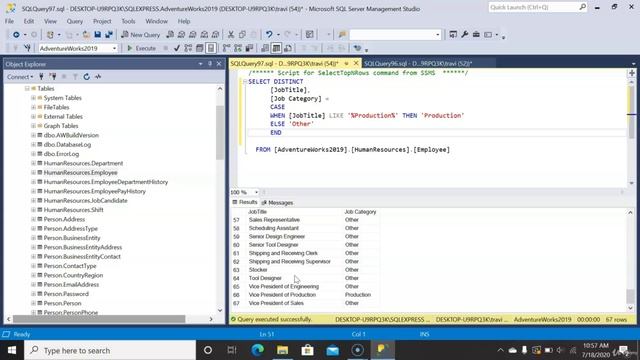This screenshot has height=360, width=640.
Task: Click the Quick Launch search field
Action: [533, 7]
